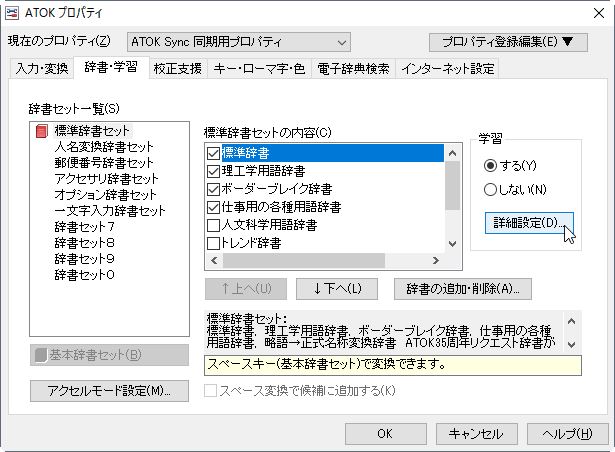Select the 辞書・学習 tab
The width and height of the screenshot is (615, 452).
(111, 67)
